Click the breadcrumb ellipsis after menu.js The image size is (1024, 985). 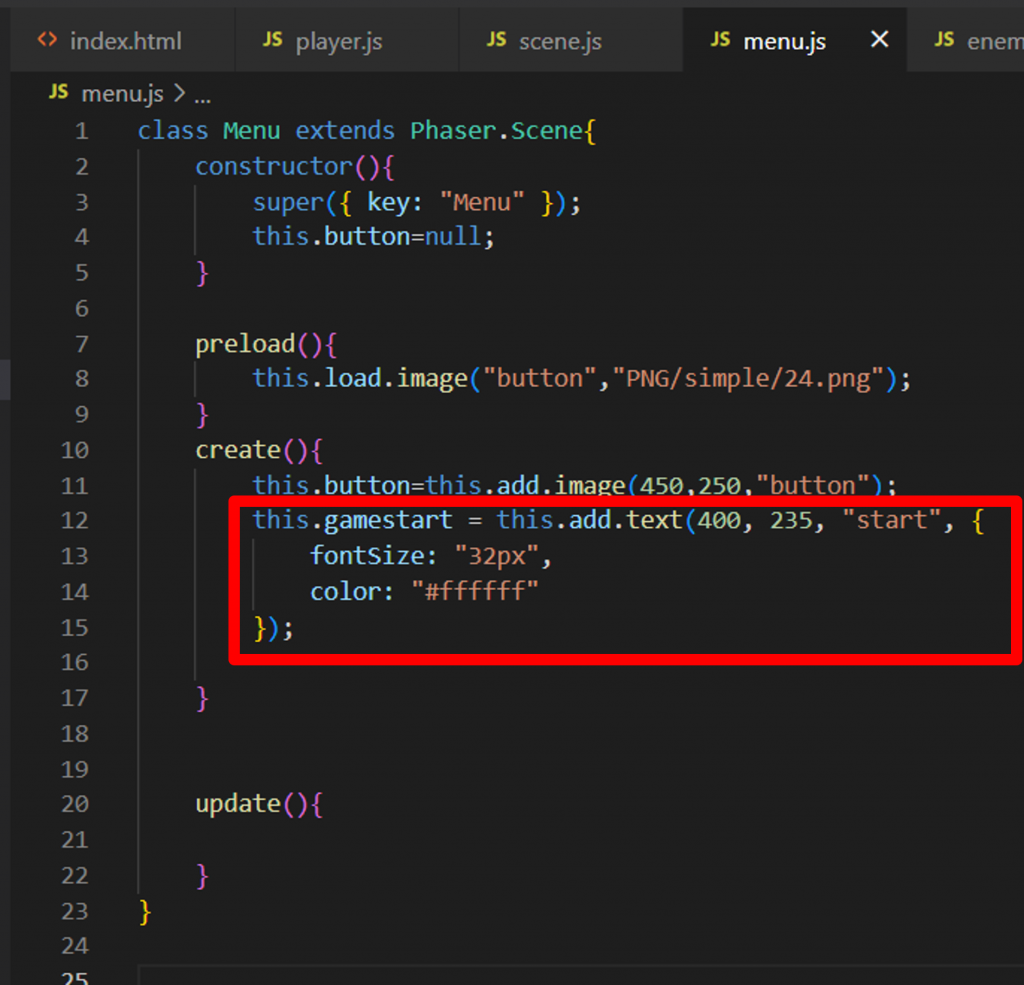point(202,98)
